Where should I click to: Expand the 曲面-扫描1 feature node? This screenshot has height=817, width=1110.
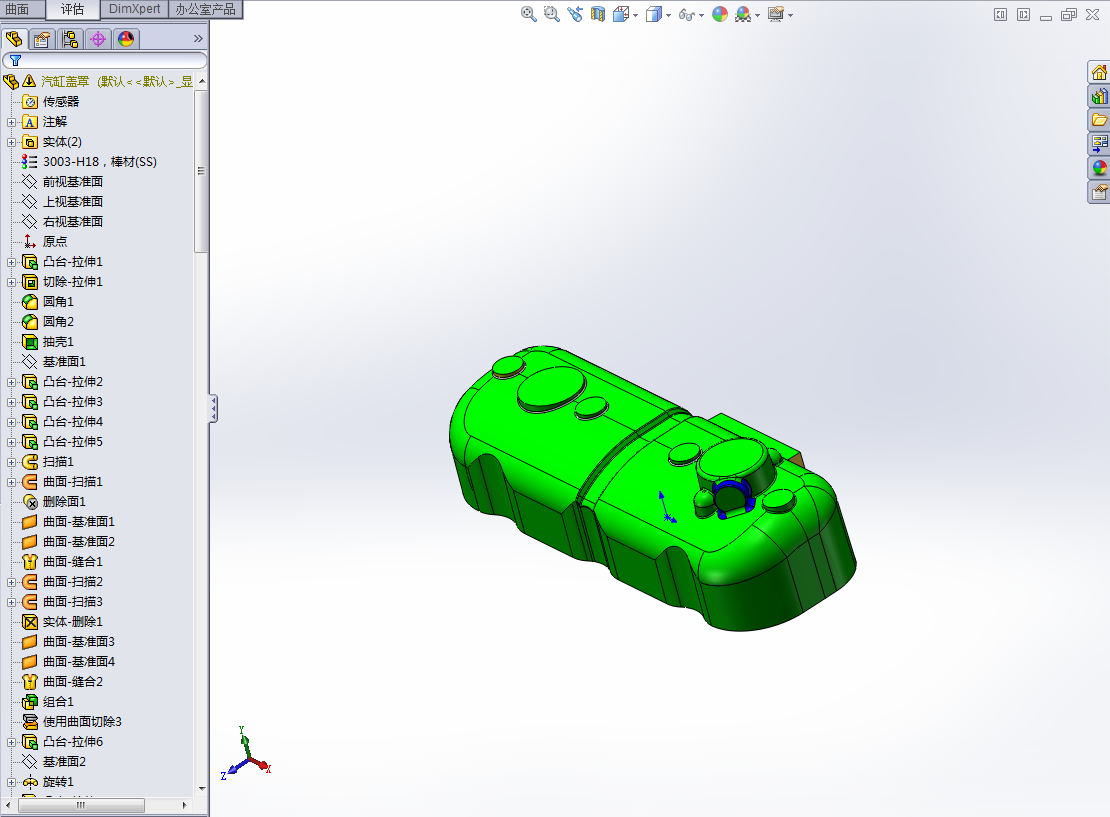click(11, 483)
